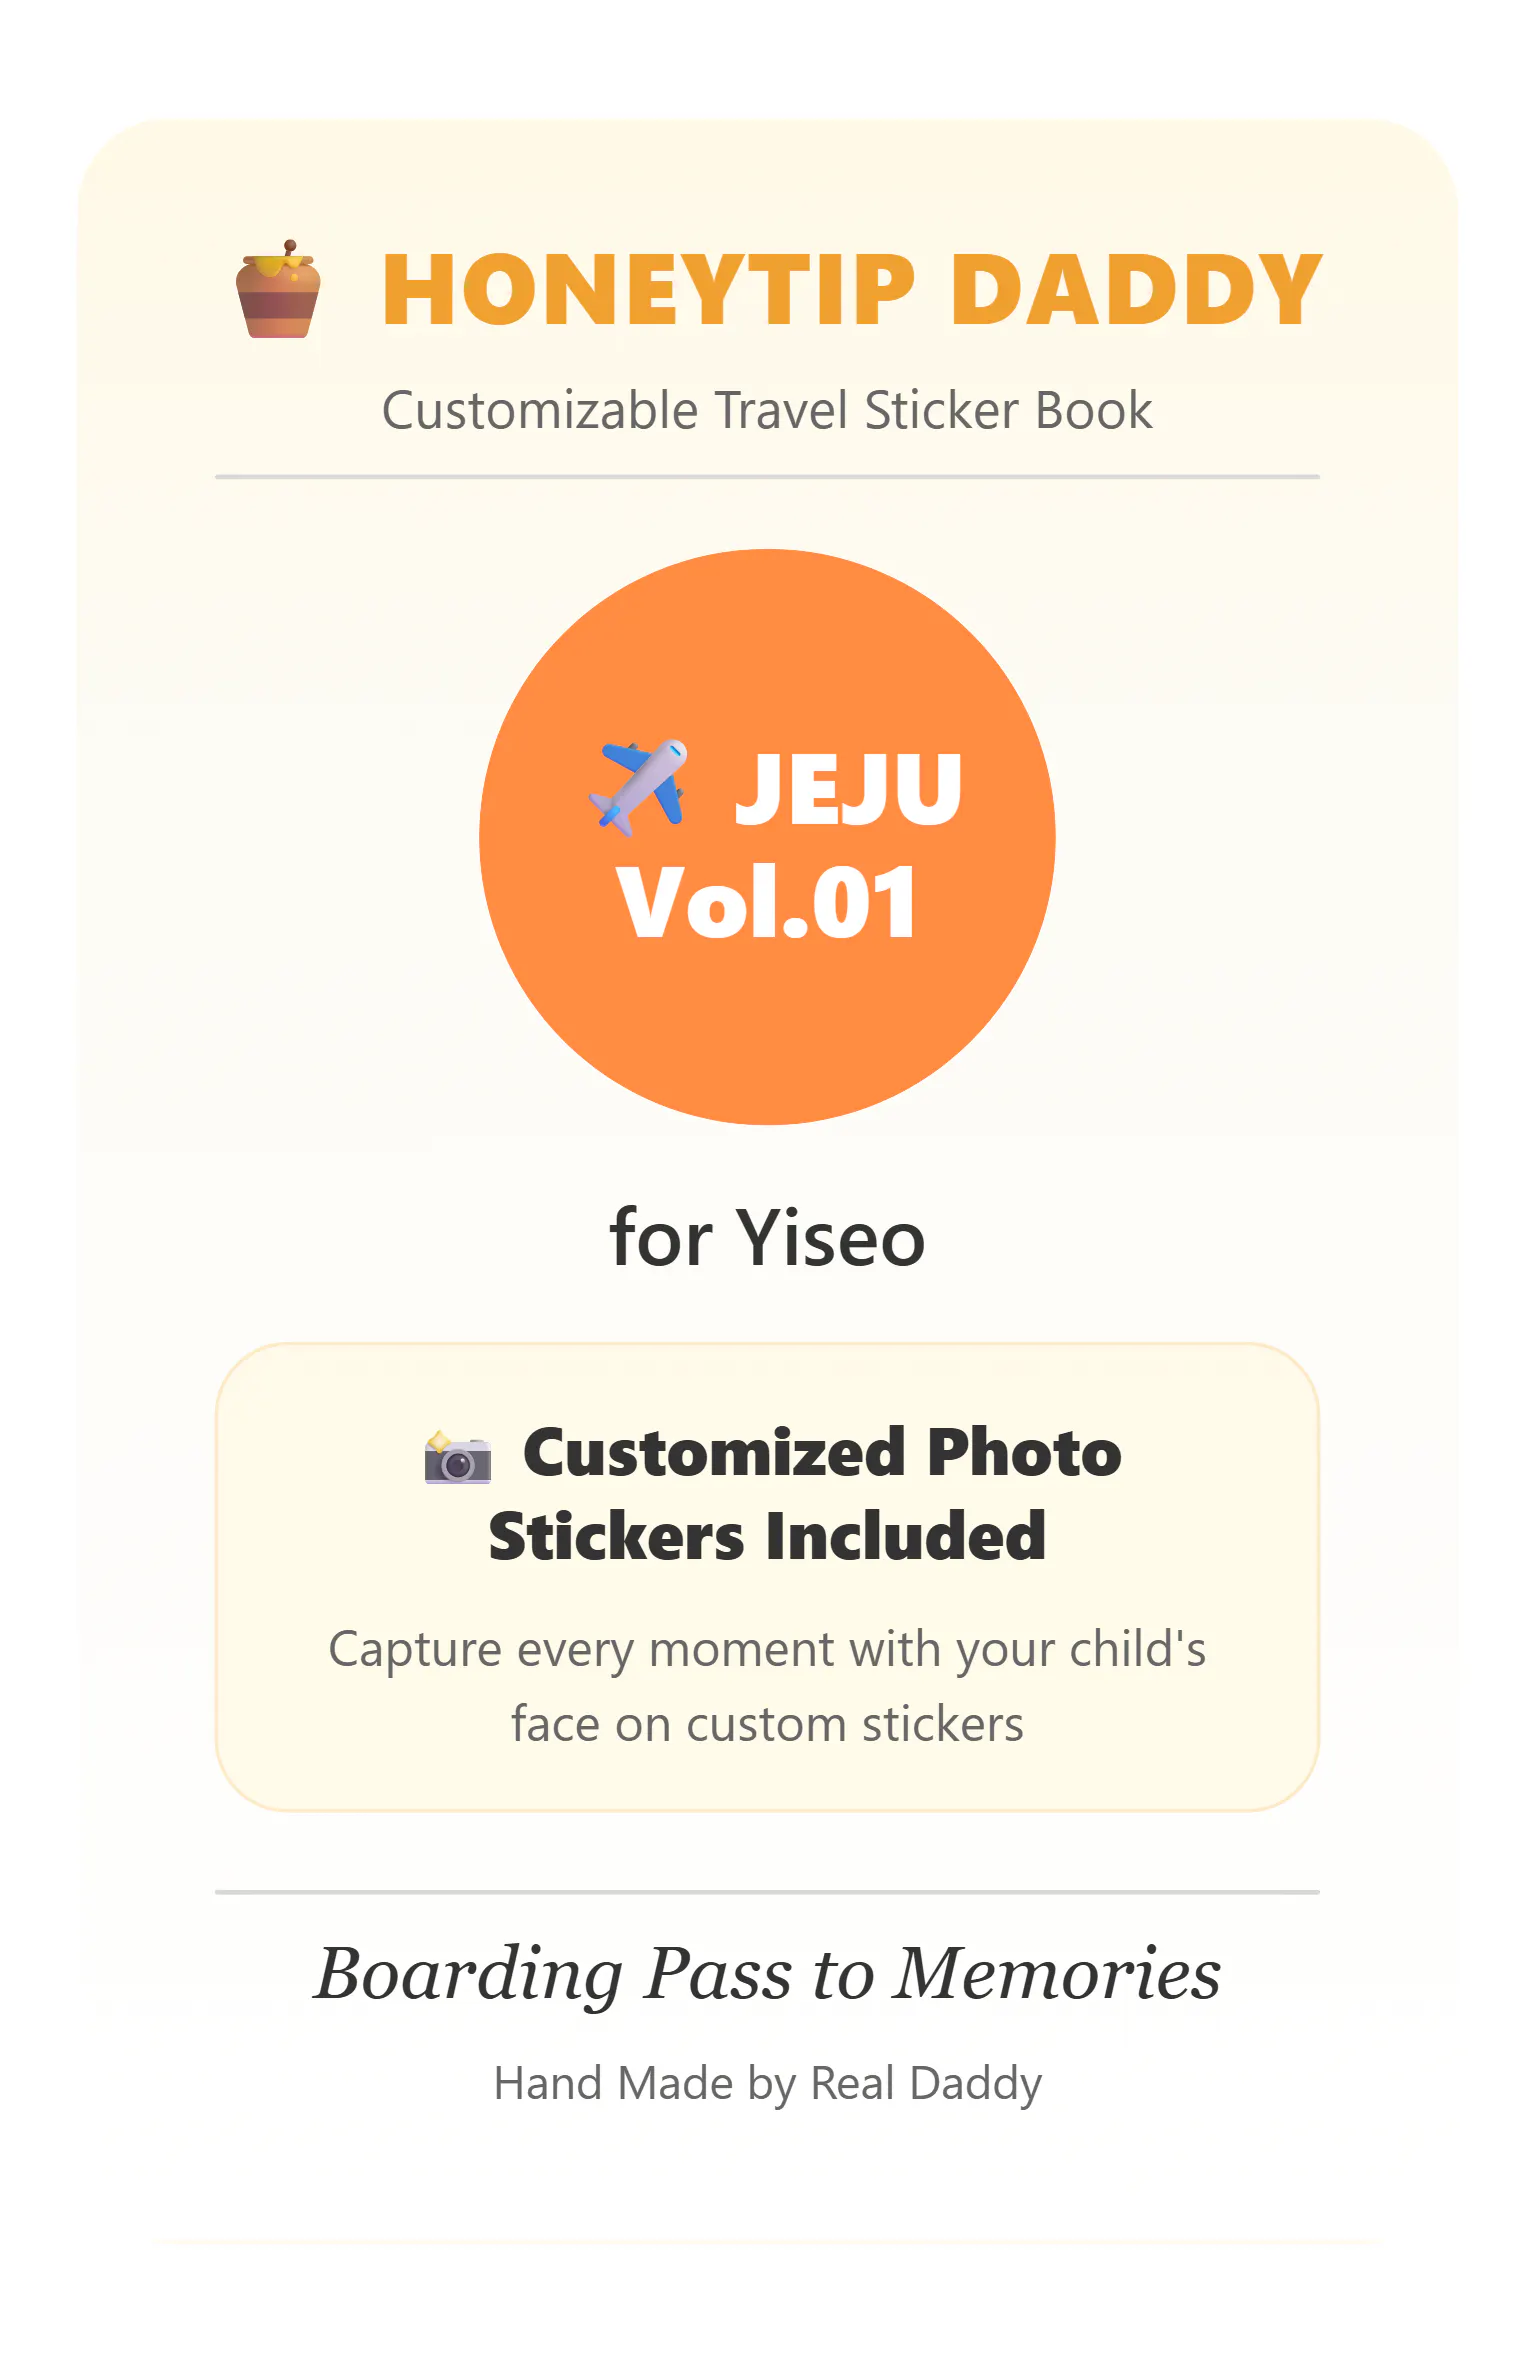Screen dimensions: 1538x2362
Task: Click the JEJU text in the orange circle
Action: click(848, 789)
